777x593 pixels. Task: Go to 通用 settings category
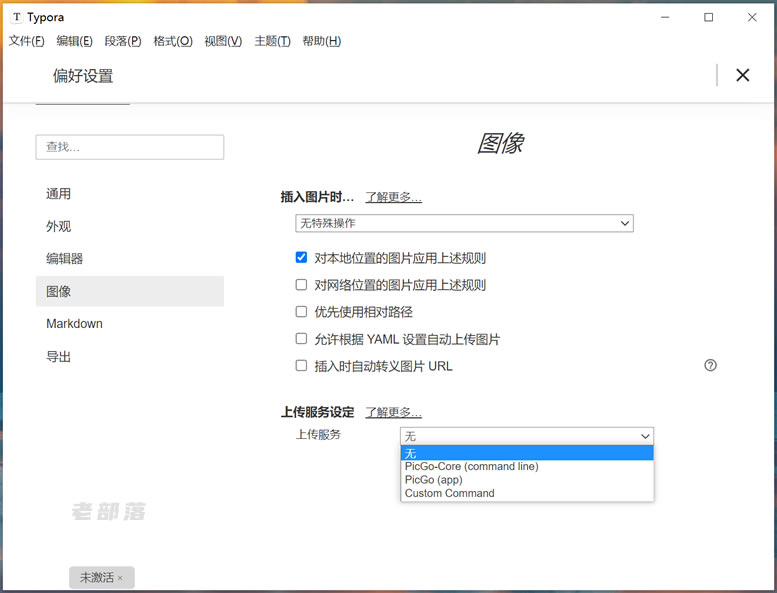pyautogui.click(x=130, y=194)
